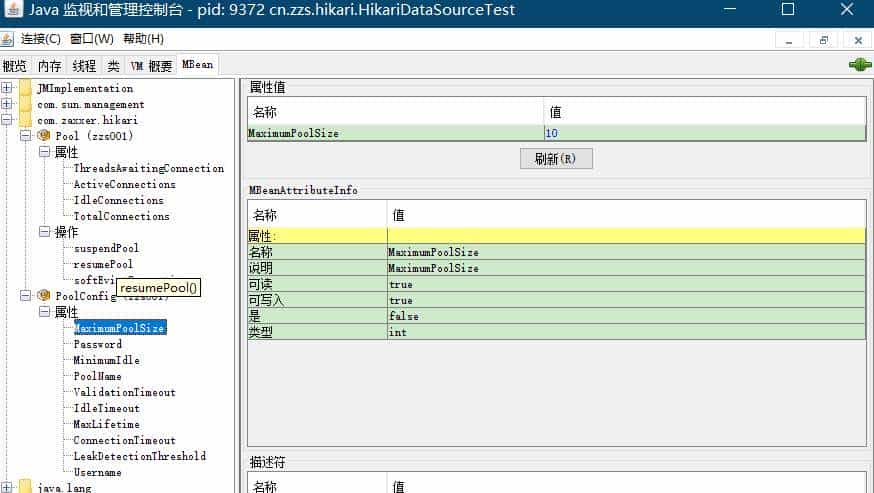Expand the JMImplementation node

(x=7, y=88)
